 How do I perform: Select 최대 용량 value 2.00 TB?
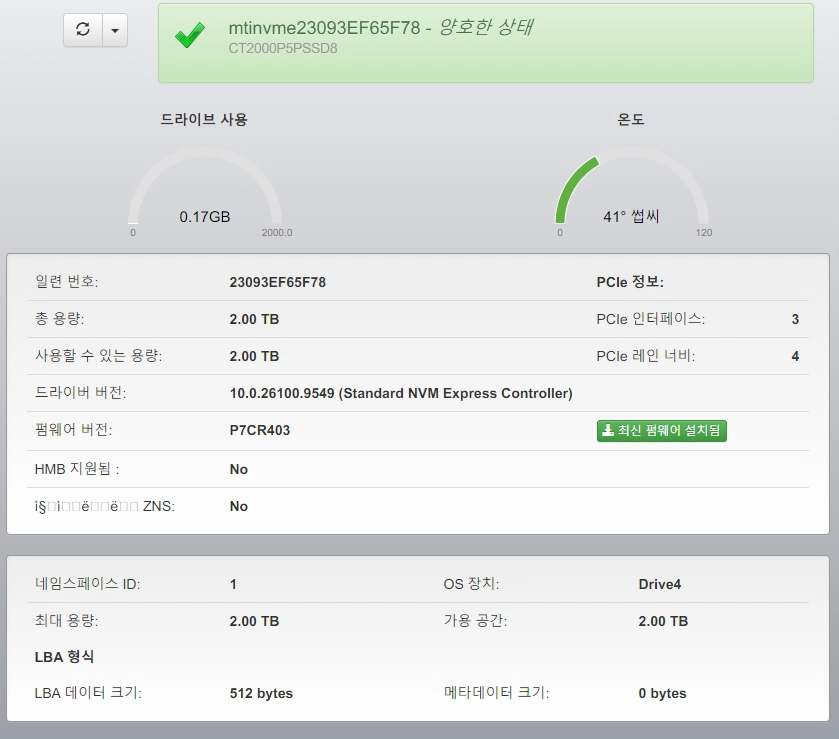tap(254, 621)
